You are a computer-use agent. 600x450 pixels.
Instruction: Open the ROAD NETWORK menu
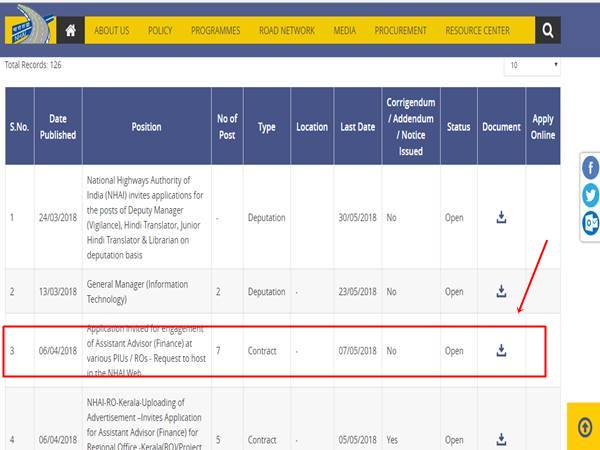coord(287,31)
